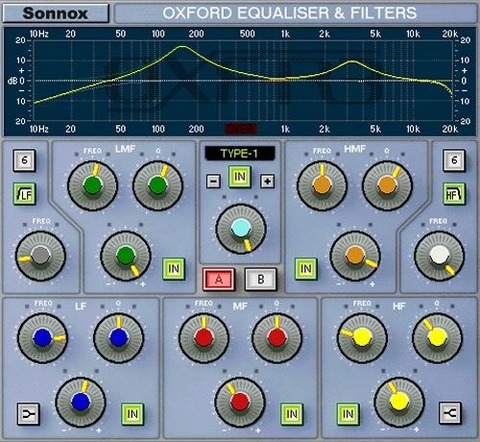
Task: Switch to preset B
Action: [x=261, y=279]
